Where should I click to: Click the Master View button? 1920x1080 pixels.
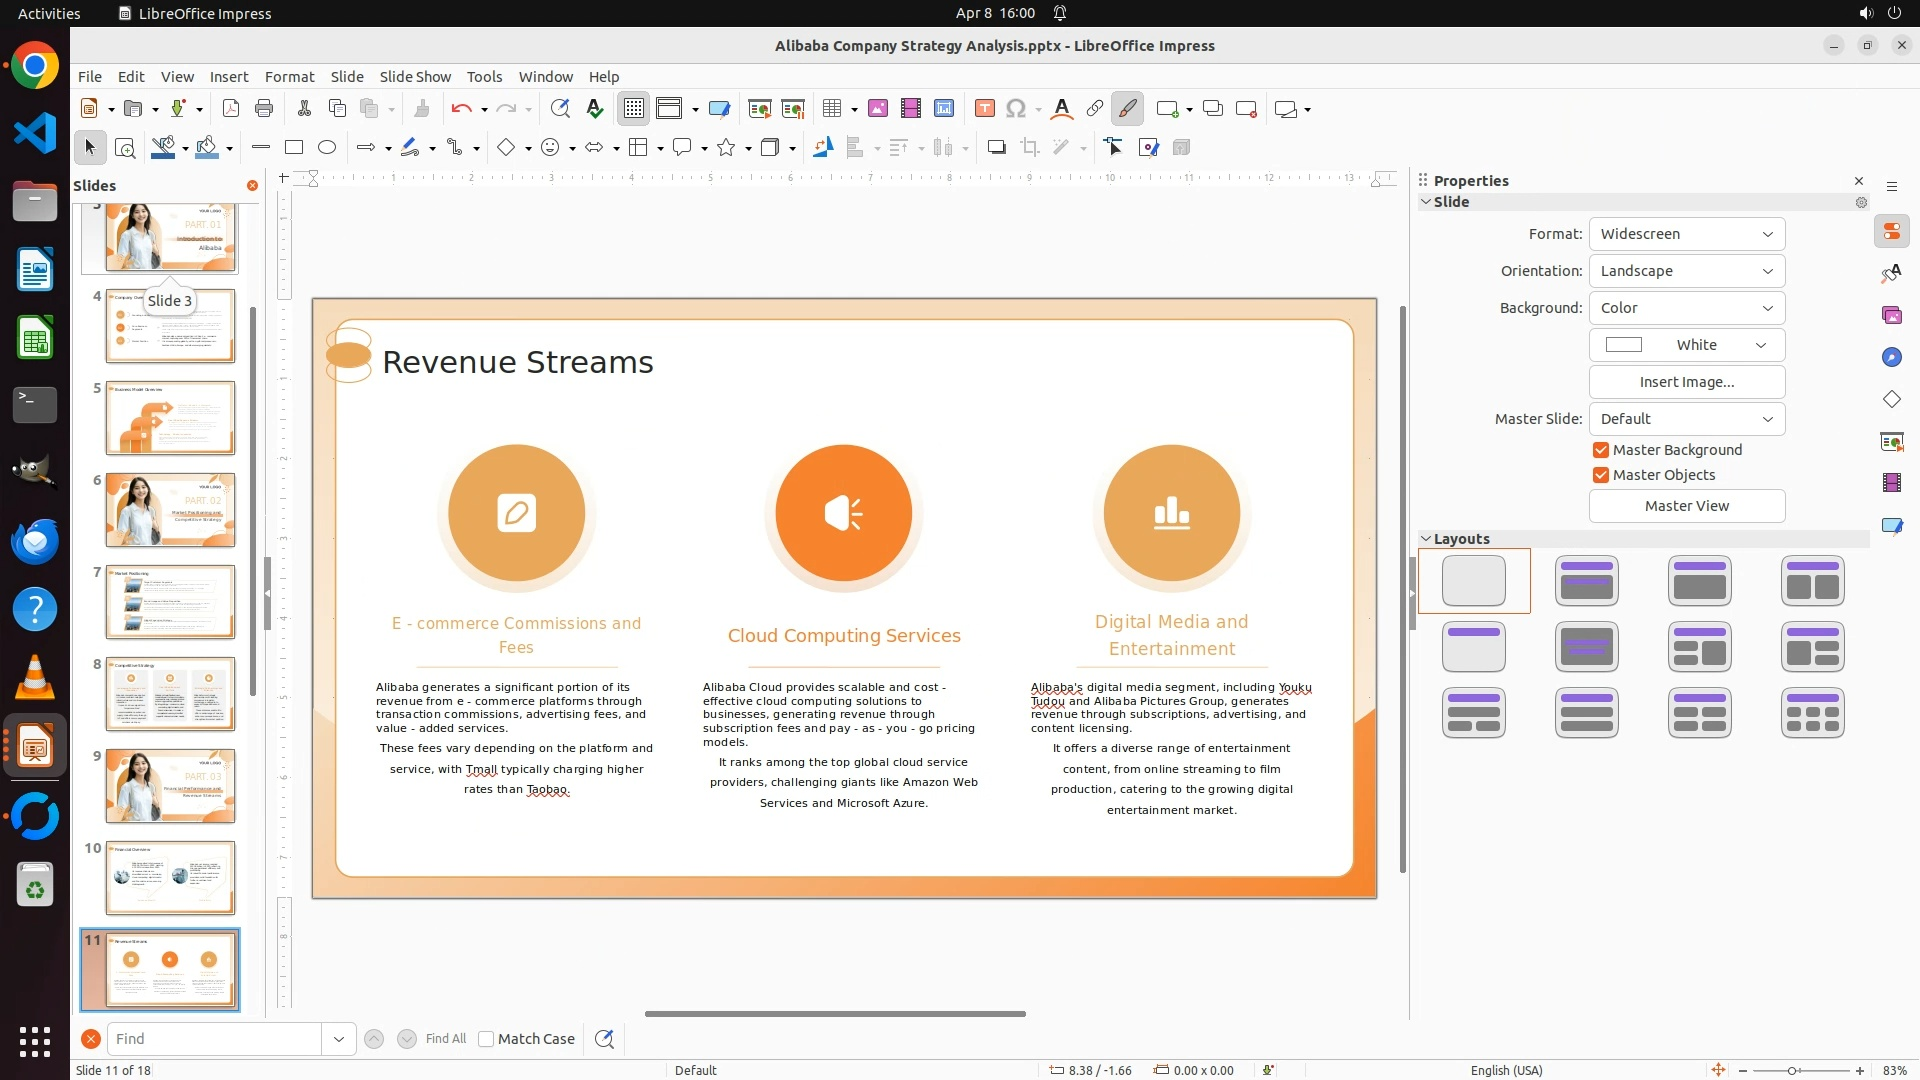pos(1686,506)
